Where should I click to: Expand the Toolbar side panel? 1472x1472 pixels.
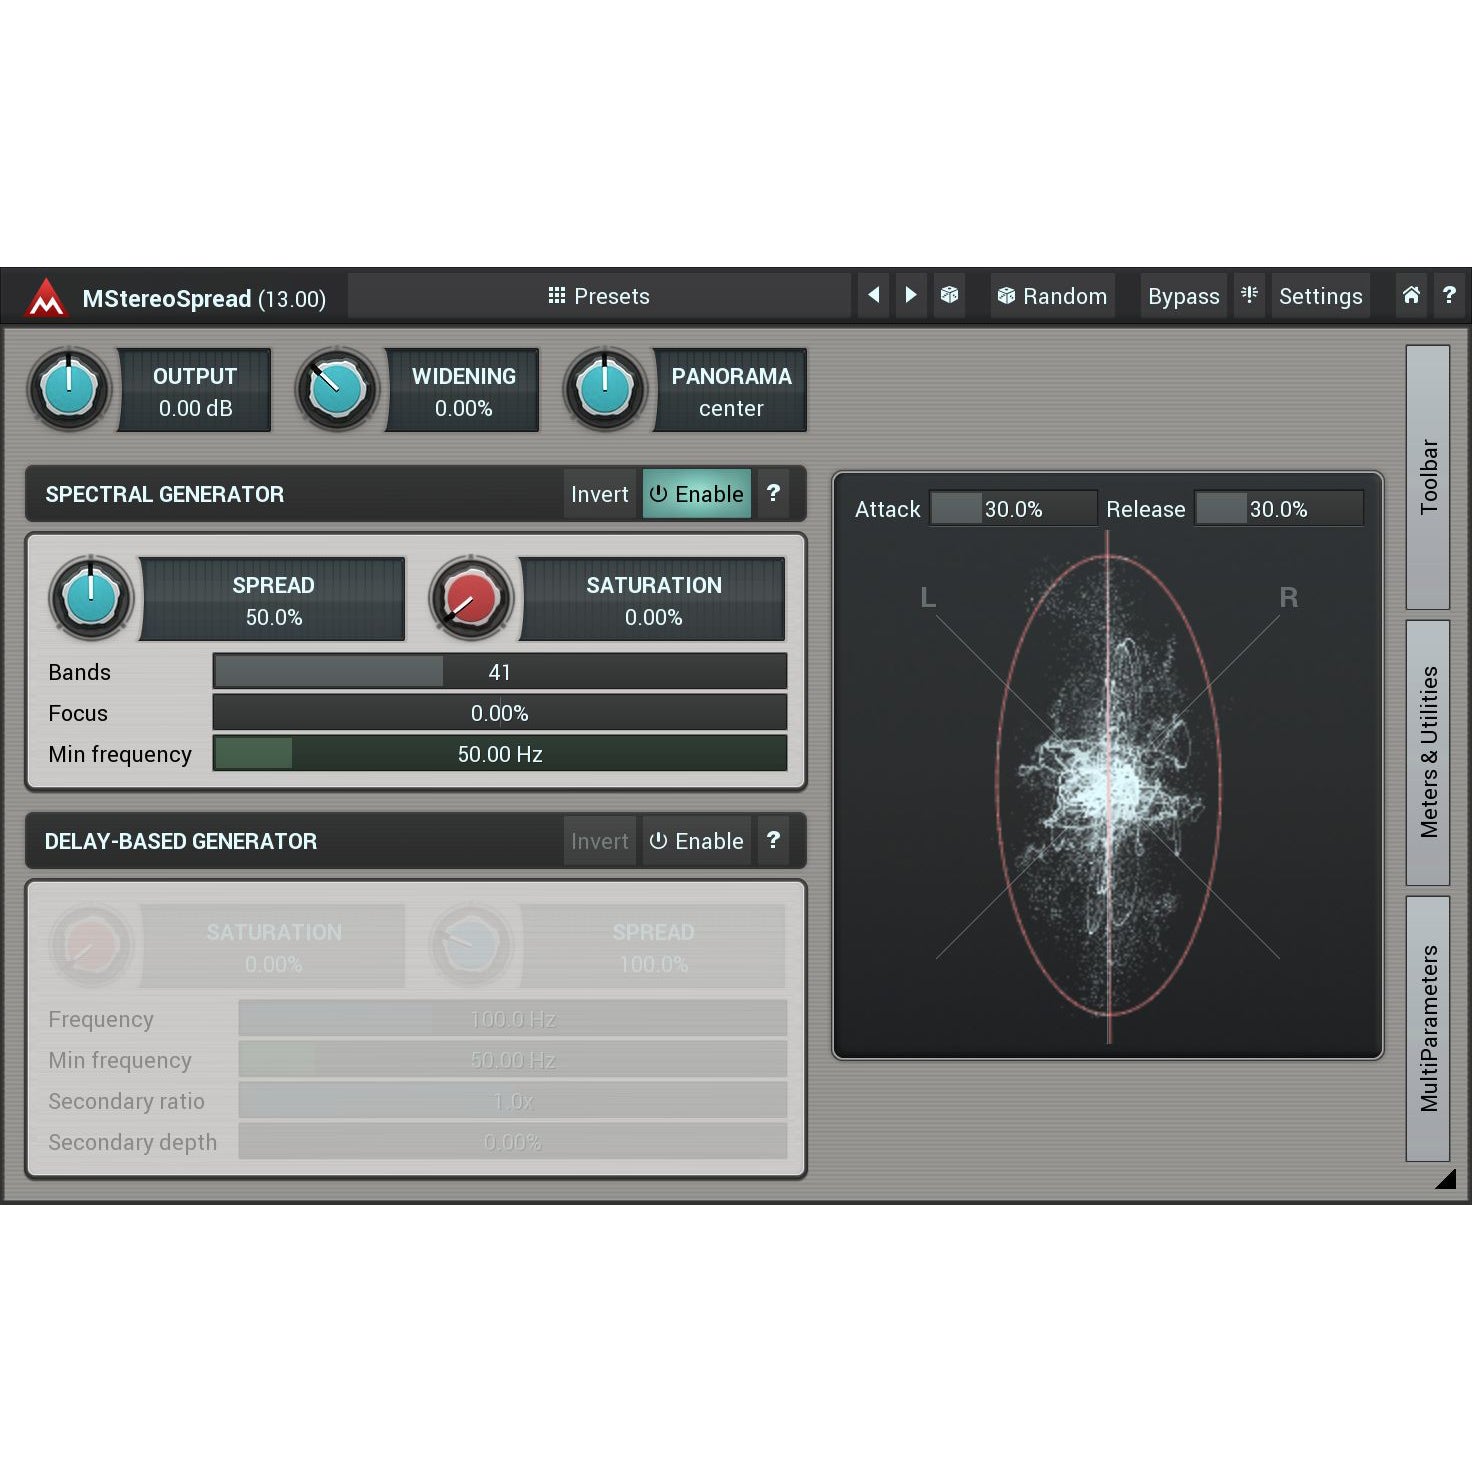(1428, 477)
